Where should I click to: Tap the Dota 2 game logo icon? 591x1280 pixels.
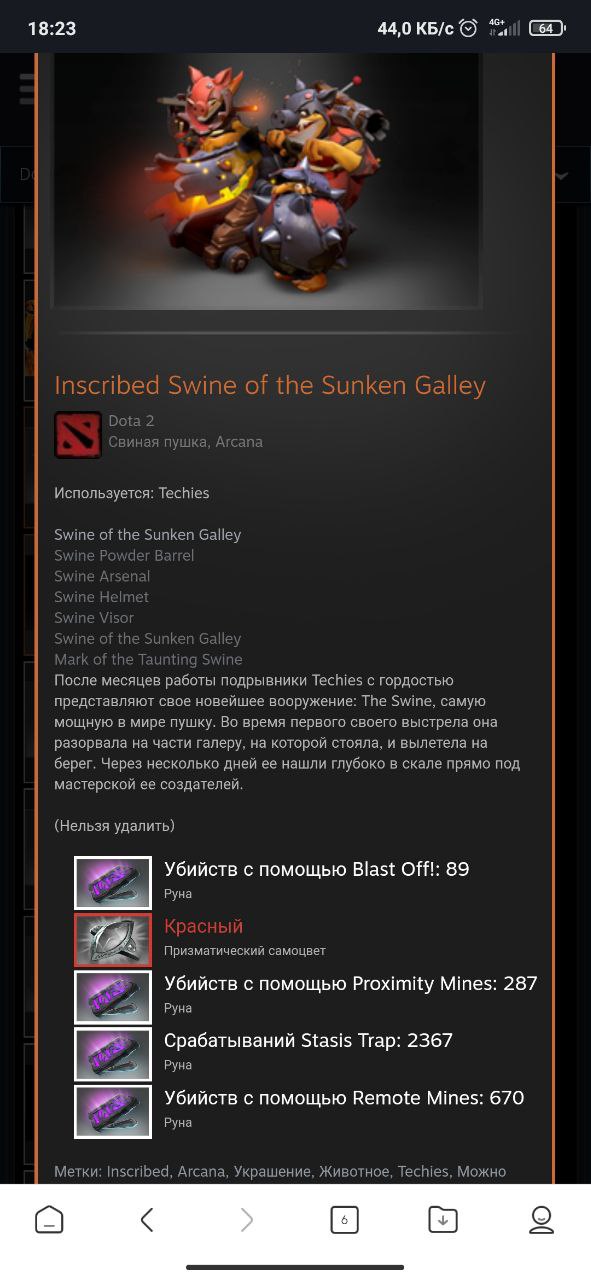click(x=78, y=434)
